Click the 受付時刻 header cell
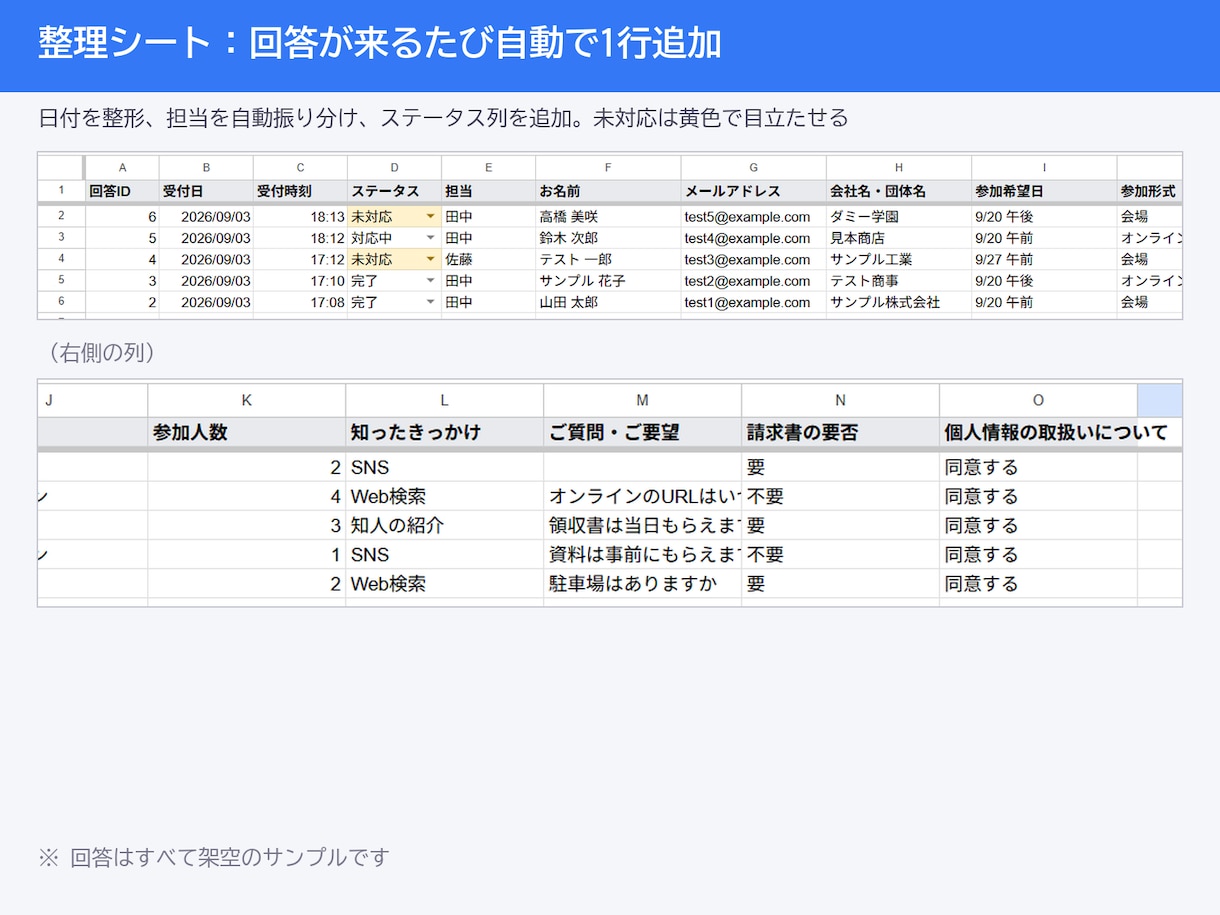 click(300, 191)
